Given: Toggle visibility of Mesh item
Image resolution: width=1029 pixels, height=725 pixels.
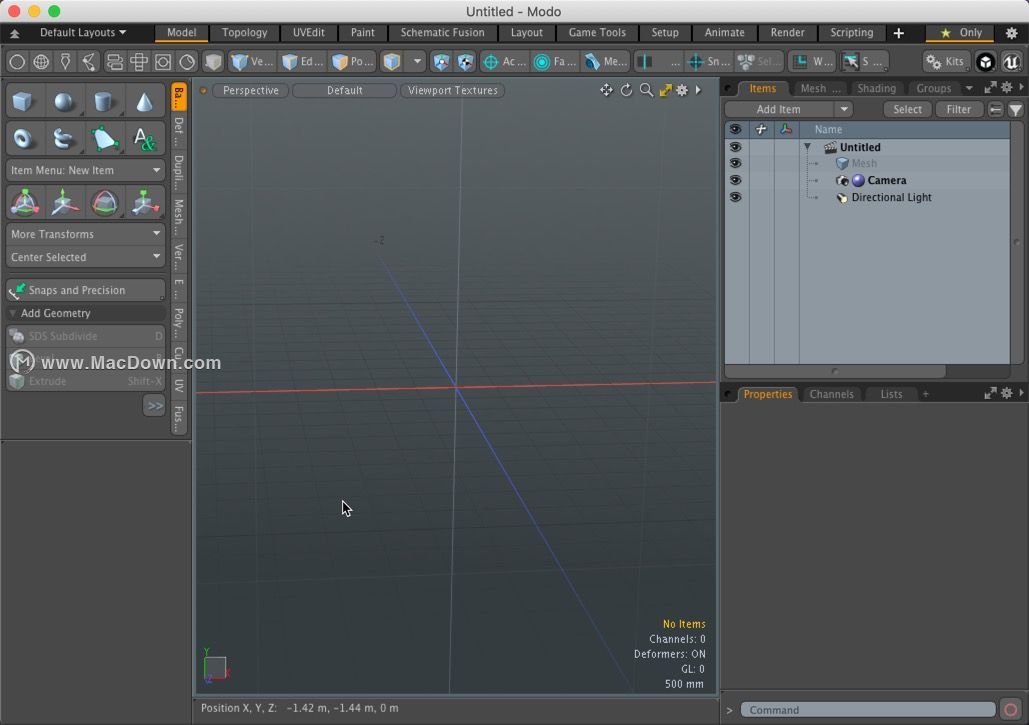Looking at the screenshot, I should [736, 163].
